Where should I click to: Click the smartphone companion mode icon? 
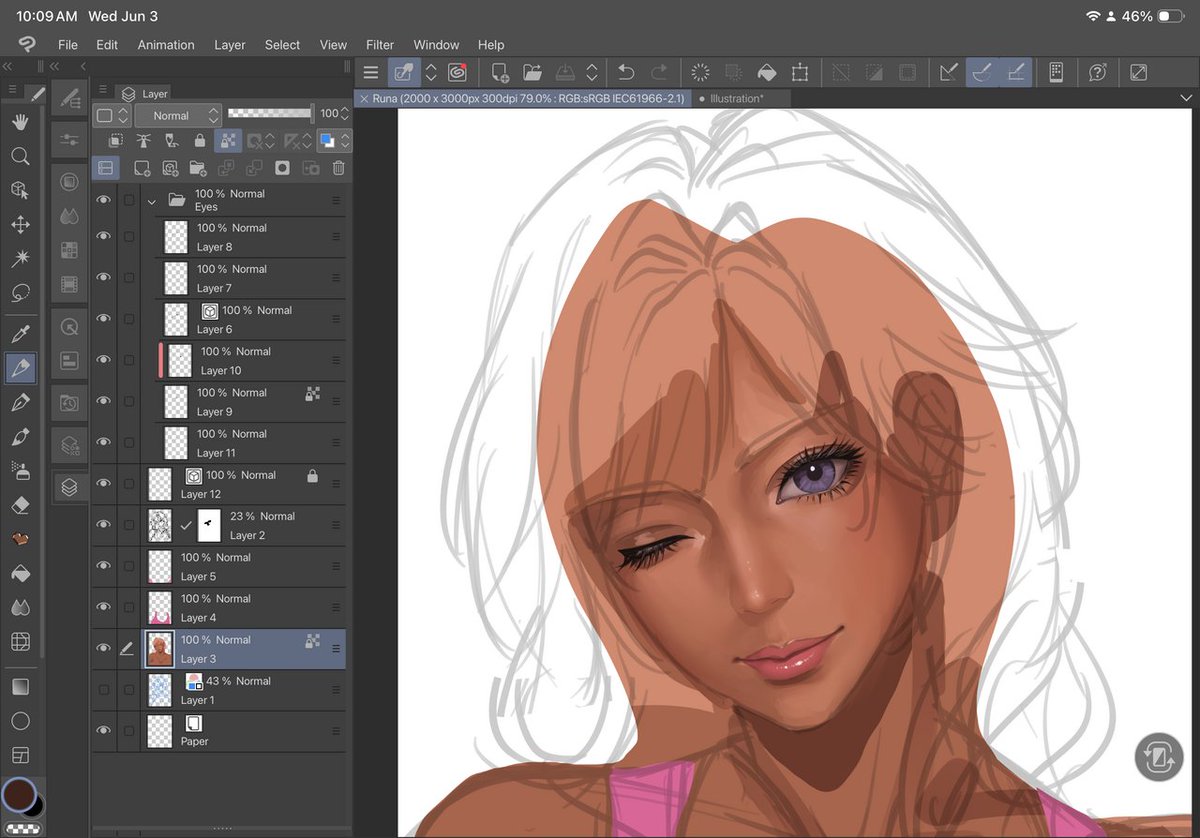click(1056, 72)
